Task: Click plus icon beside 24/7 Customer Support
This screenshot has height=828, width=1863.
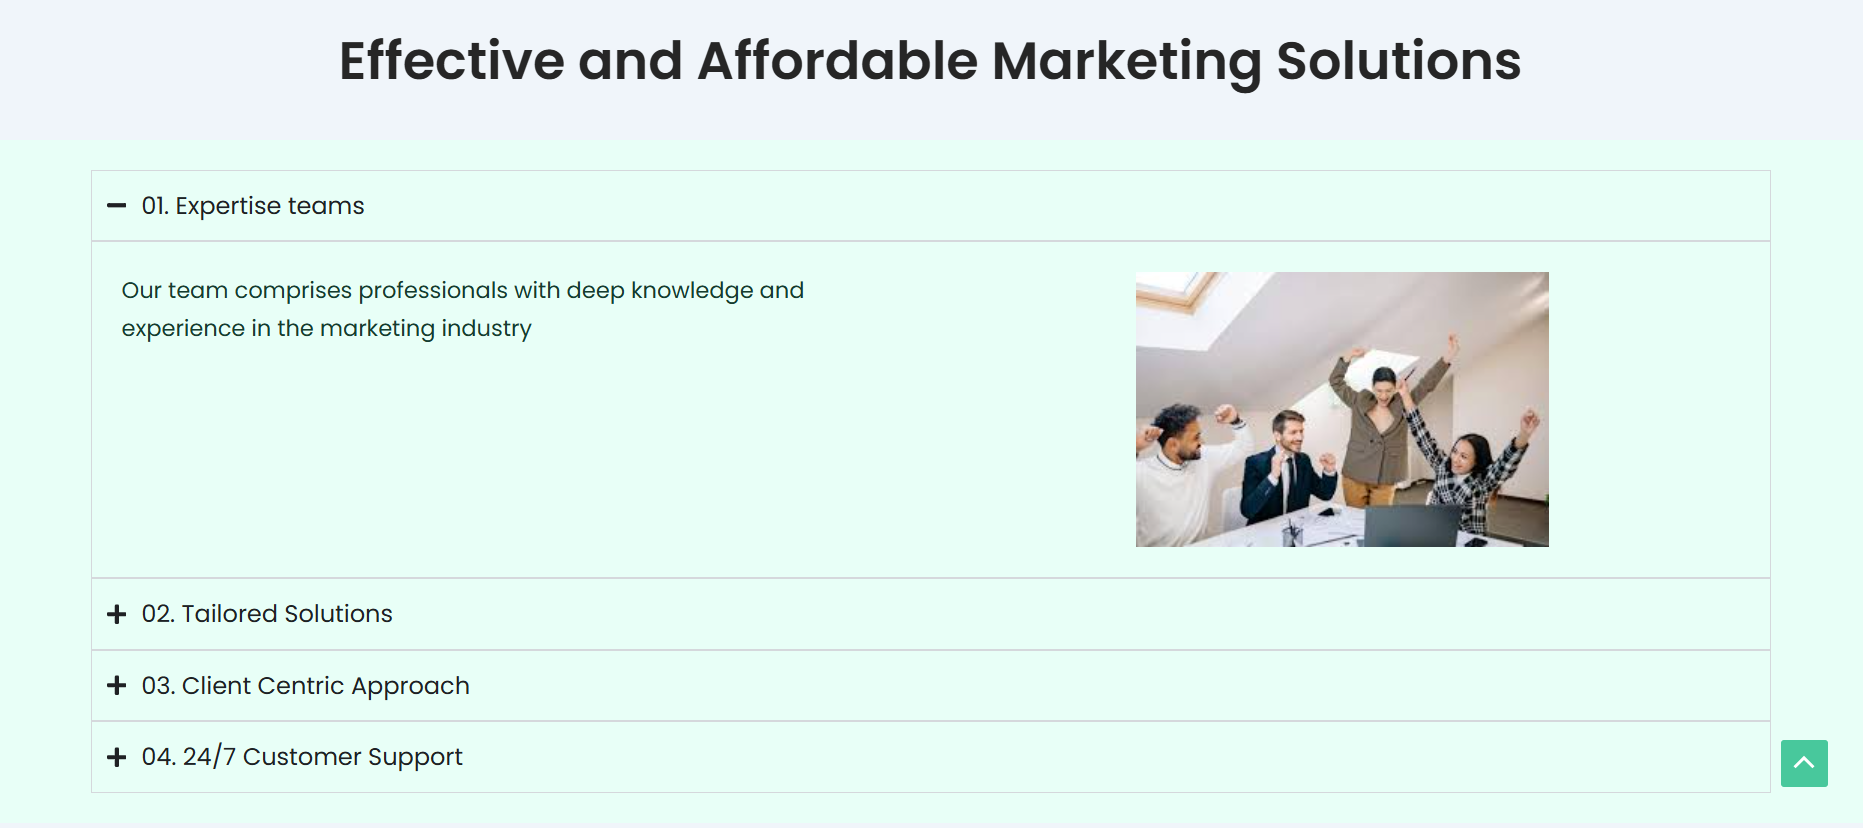Action: tap(117, 757)
